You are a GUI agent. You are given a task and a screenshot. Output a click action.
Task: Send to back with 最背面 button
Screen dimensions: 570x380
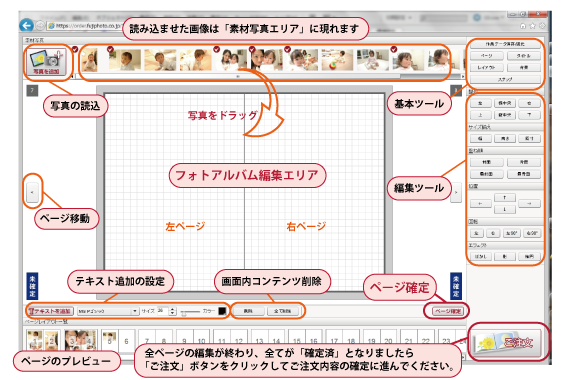click(523, 174)
